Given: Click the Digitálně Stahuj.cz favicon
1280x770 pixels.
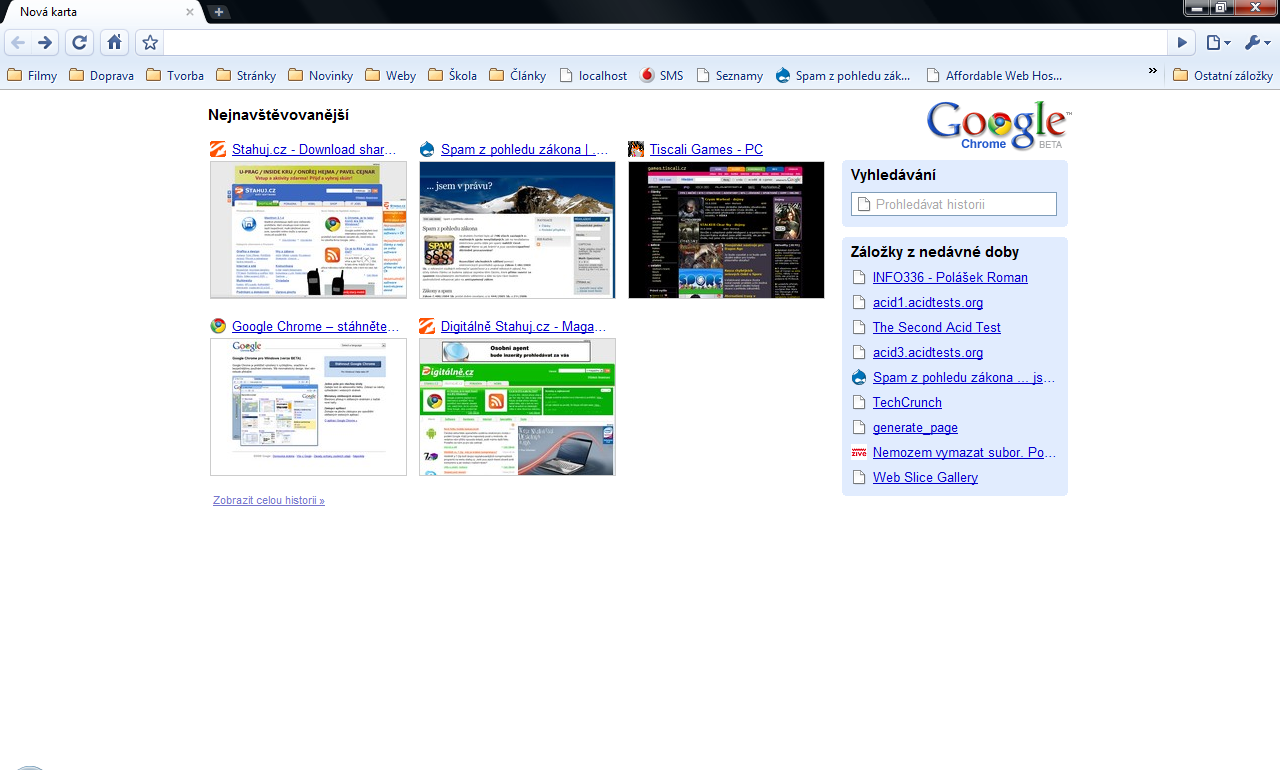Looking at the screenshot, I should point(427,326).
